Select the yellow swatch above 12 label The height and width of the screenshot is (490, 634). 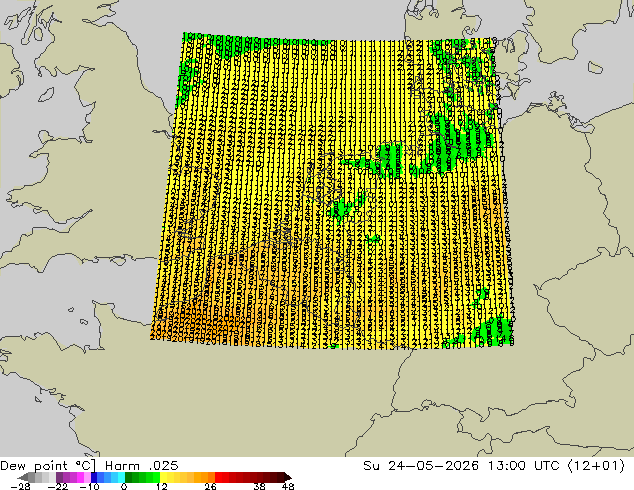click(x=163, y=477)
